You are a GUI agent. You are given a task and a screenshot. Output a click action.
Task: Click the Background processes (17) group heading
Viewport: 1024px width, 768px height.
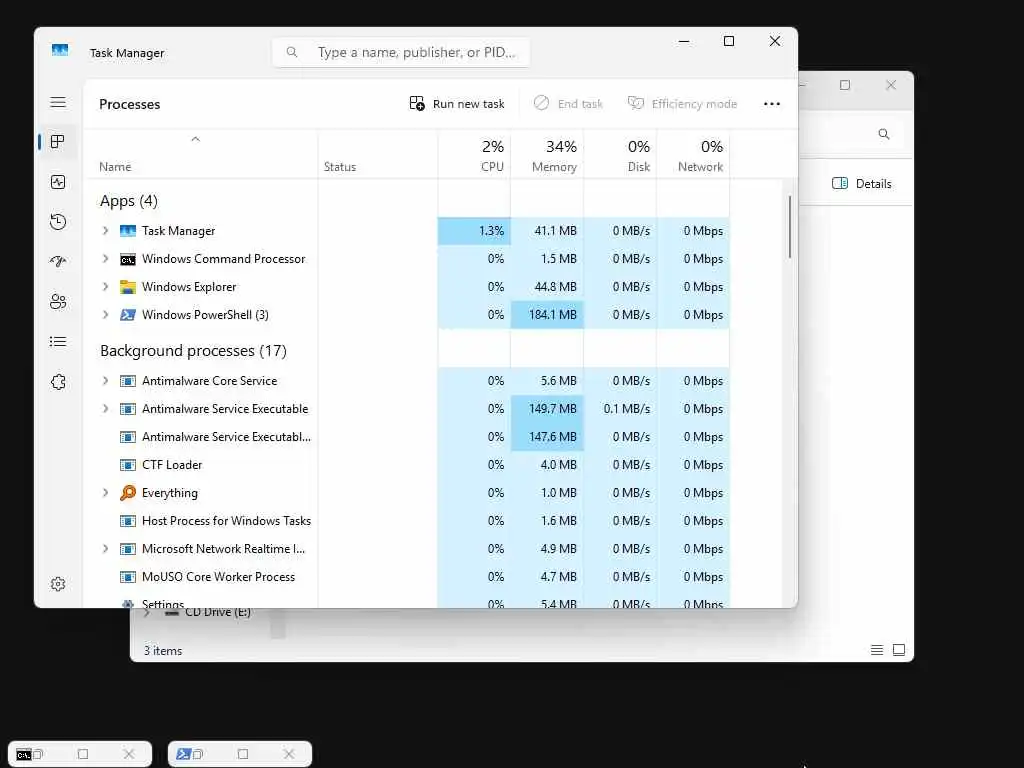tap(193, 351)
